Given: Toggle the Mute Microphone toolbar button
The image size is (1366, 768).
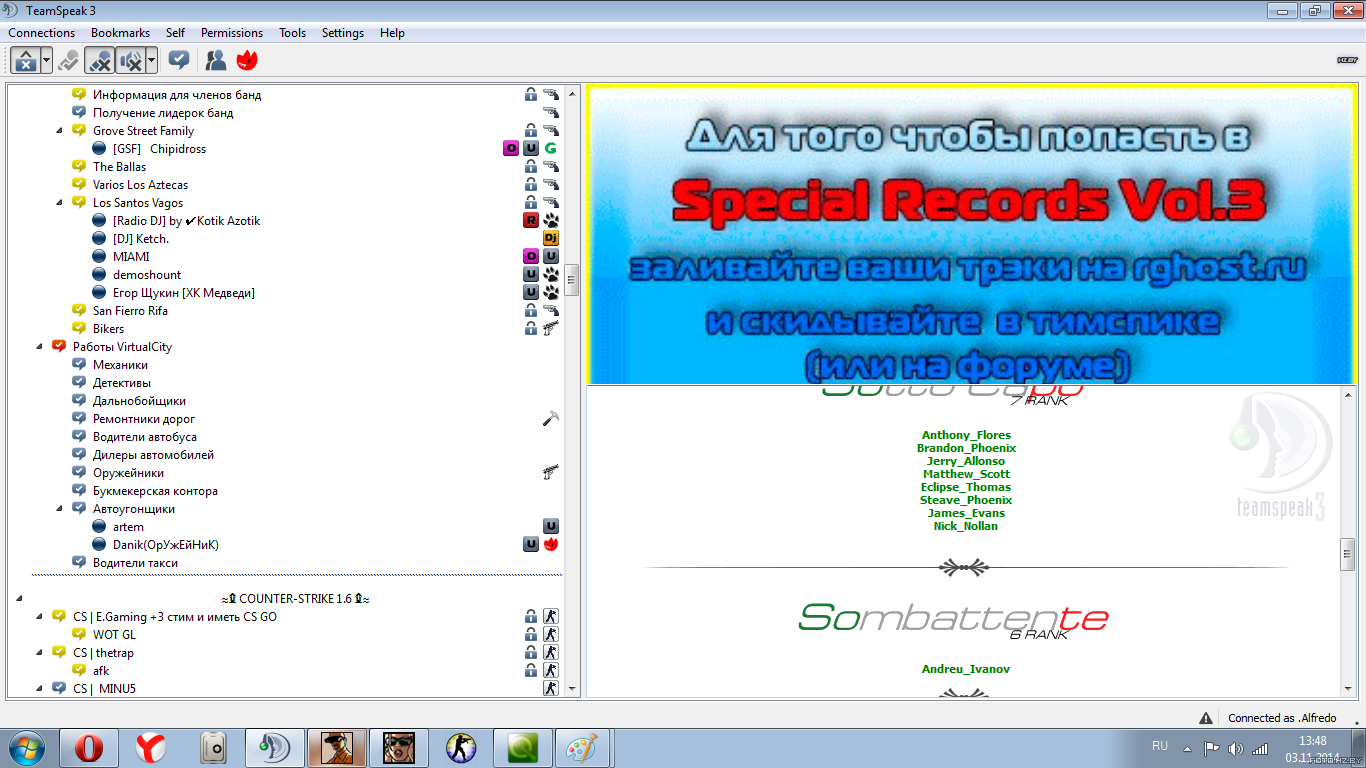Looking at the screenshot, I should click(x=99, y=61).
